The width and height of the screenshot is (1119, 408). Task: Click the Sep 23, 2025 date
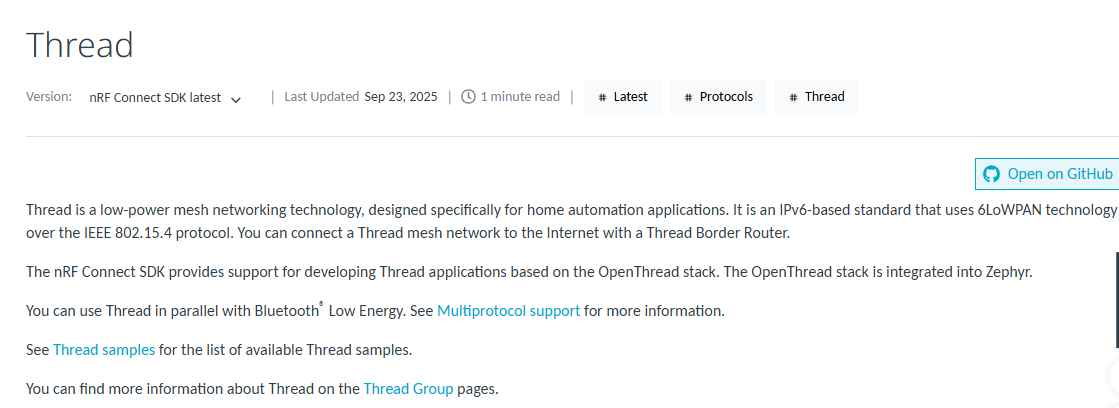[400, 97]
